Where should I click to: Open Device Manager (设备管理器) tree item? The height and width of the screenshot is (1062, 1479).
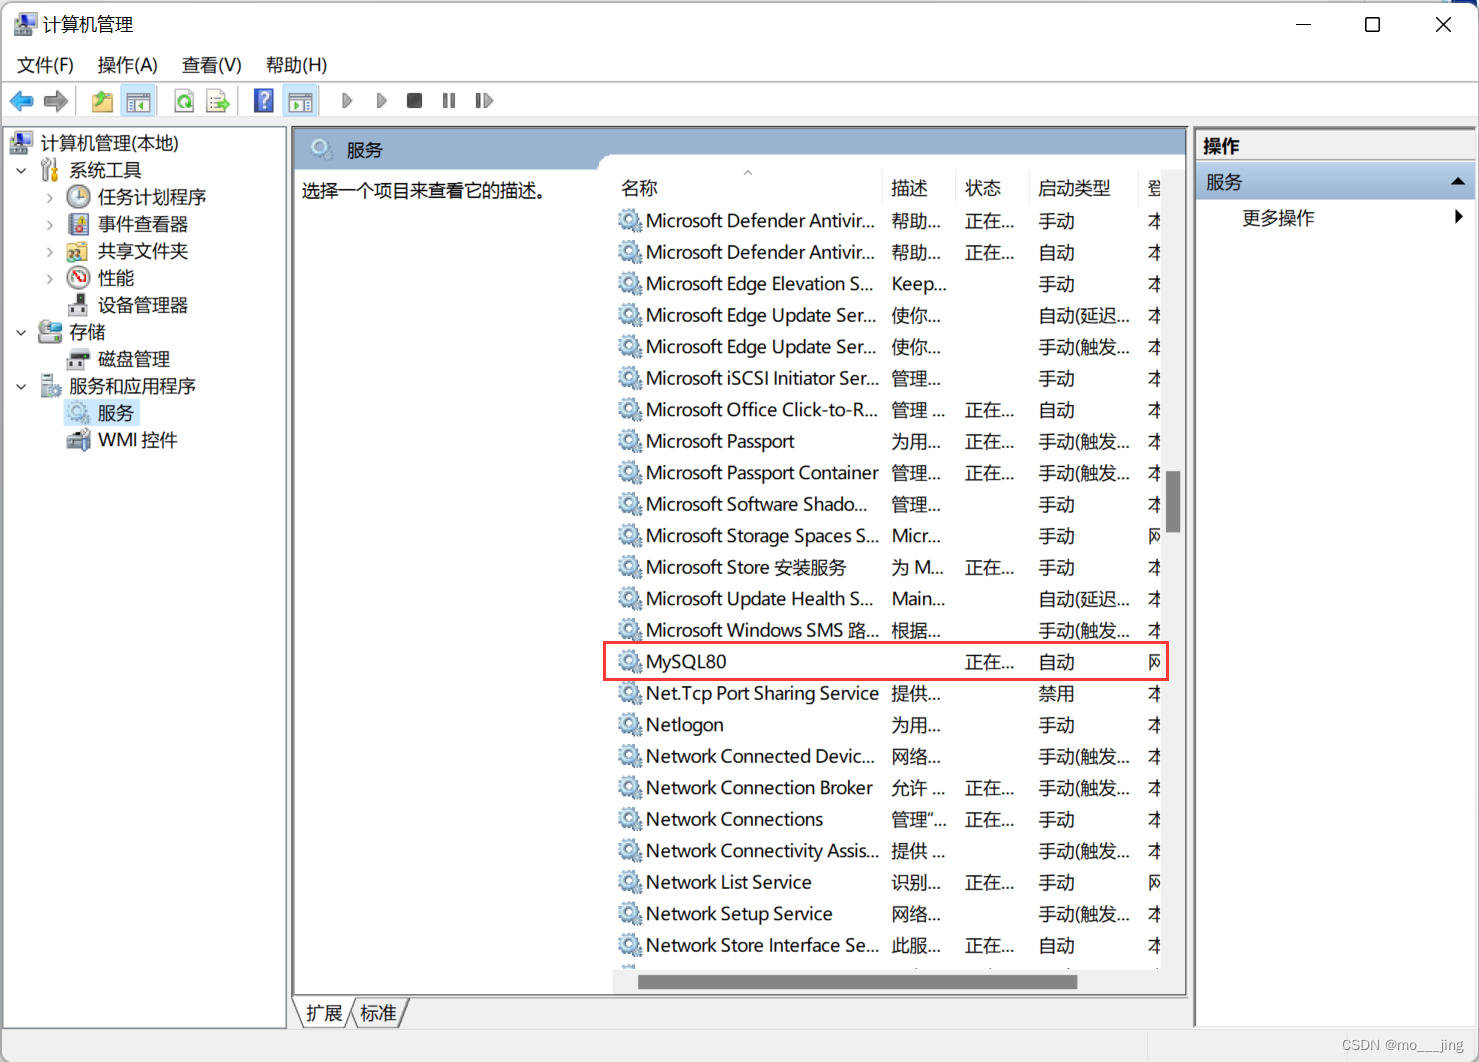tap(143, 305)
